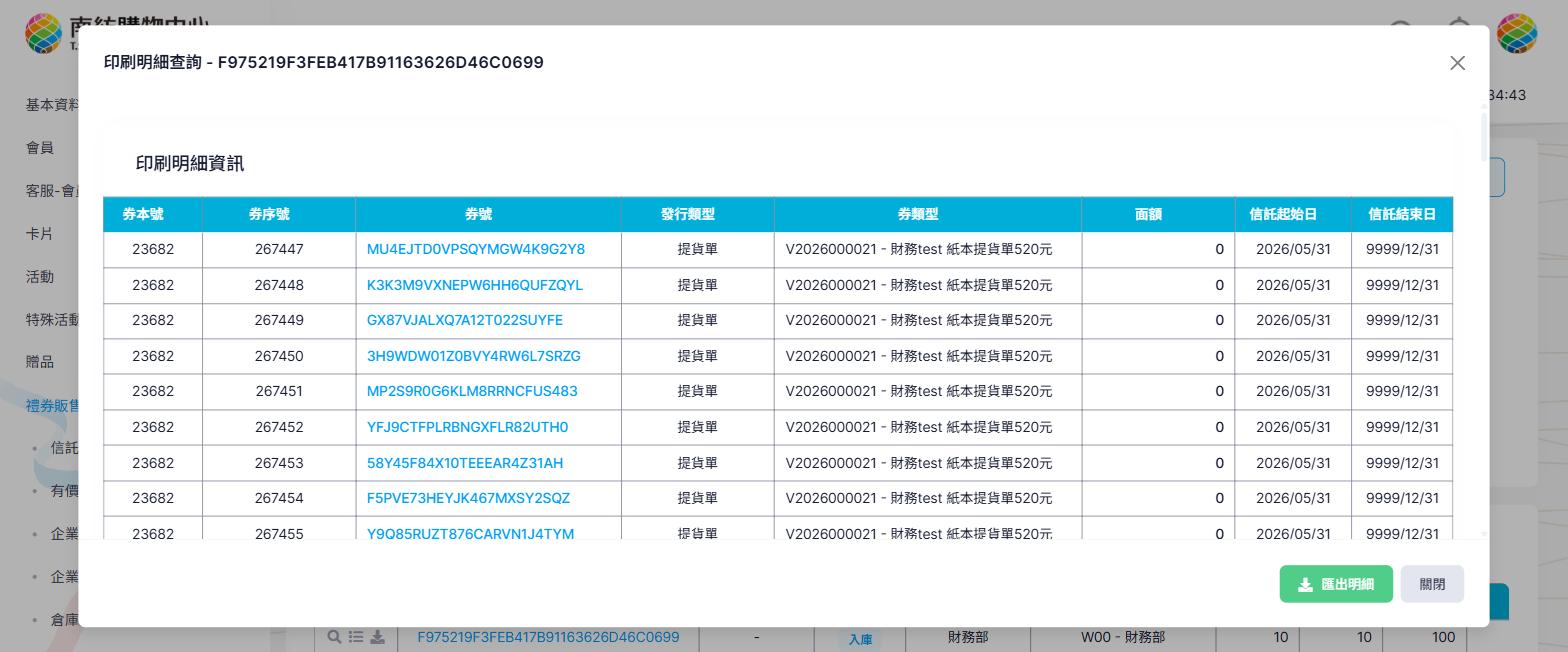Image resolution: width=1568 pixels, height=652 pixels.
Task: Click the user avatar top right
Action: coord(1516,33)
